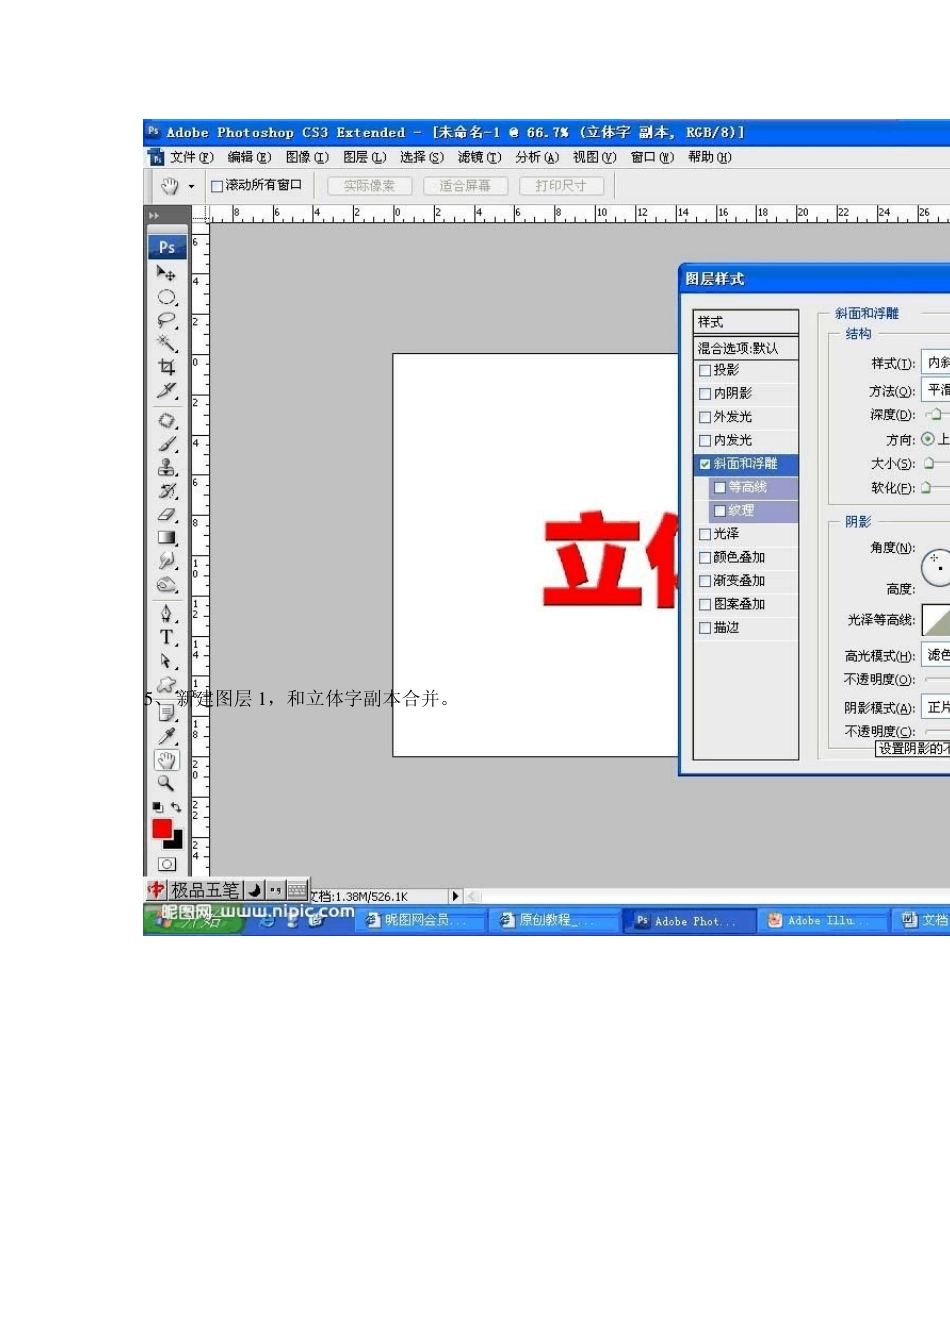Viewport: 950px width, 1344px height.
Task: Open the Hand tool preset picker arrow
Action: click(191, 186)
